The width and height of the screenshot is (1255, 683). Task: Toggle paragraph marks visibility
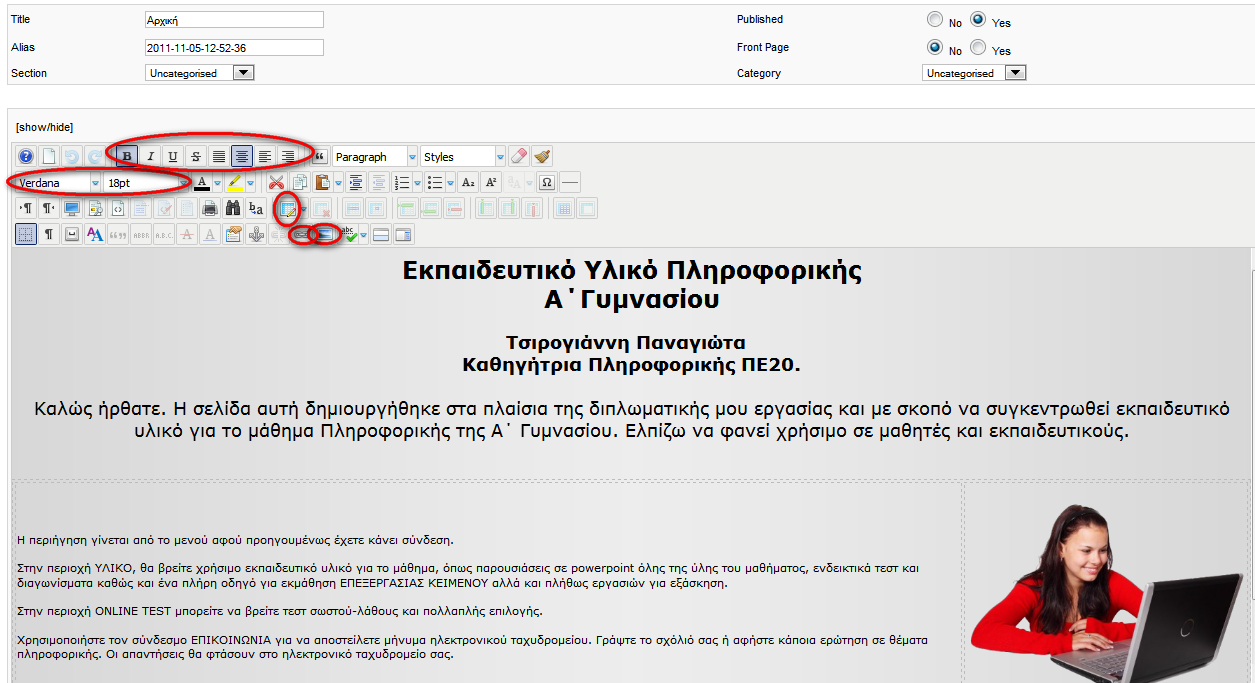pyautogui.click(x=49, y=234)
